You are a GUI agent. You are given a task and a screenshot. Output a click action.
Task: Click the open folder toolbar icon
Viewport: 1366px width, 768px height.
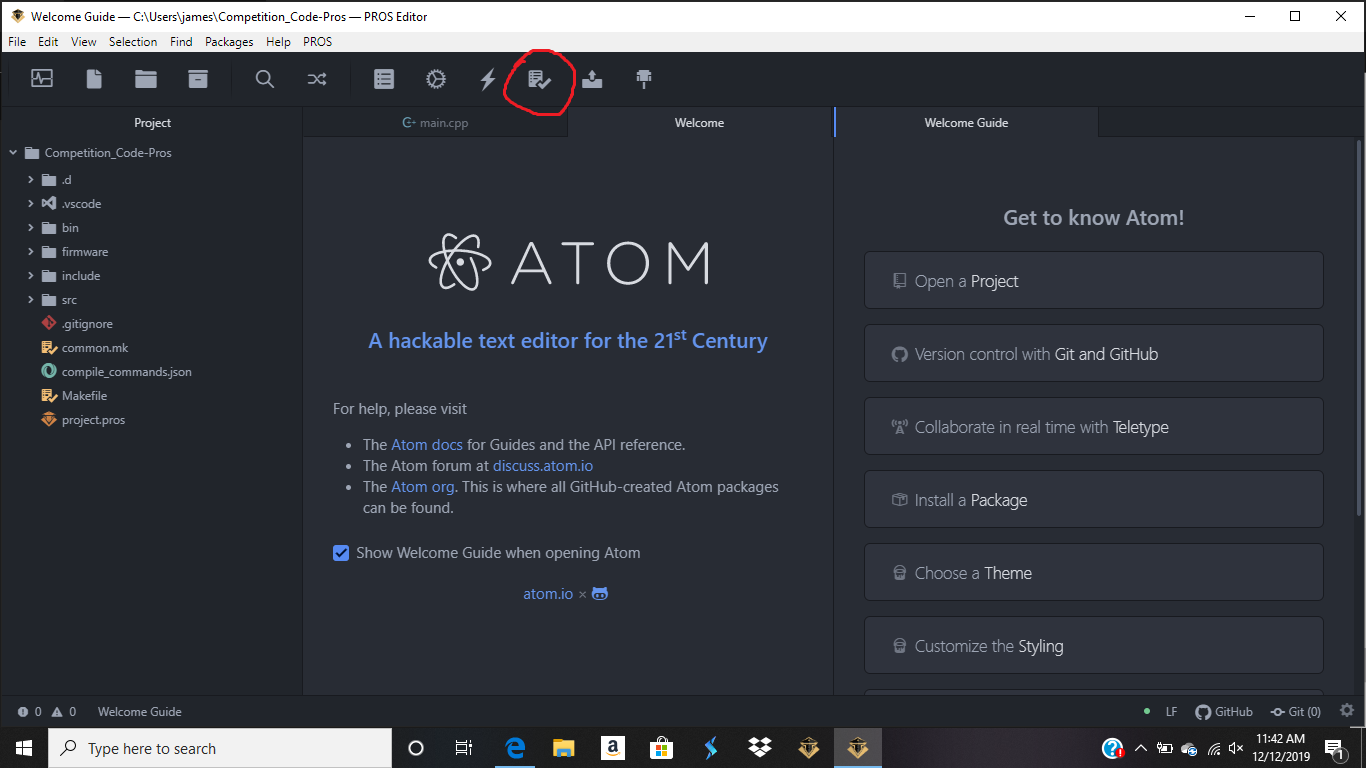coord(146,79)
